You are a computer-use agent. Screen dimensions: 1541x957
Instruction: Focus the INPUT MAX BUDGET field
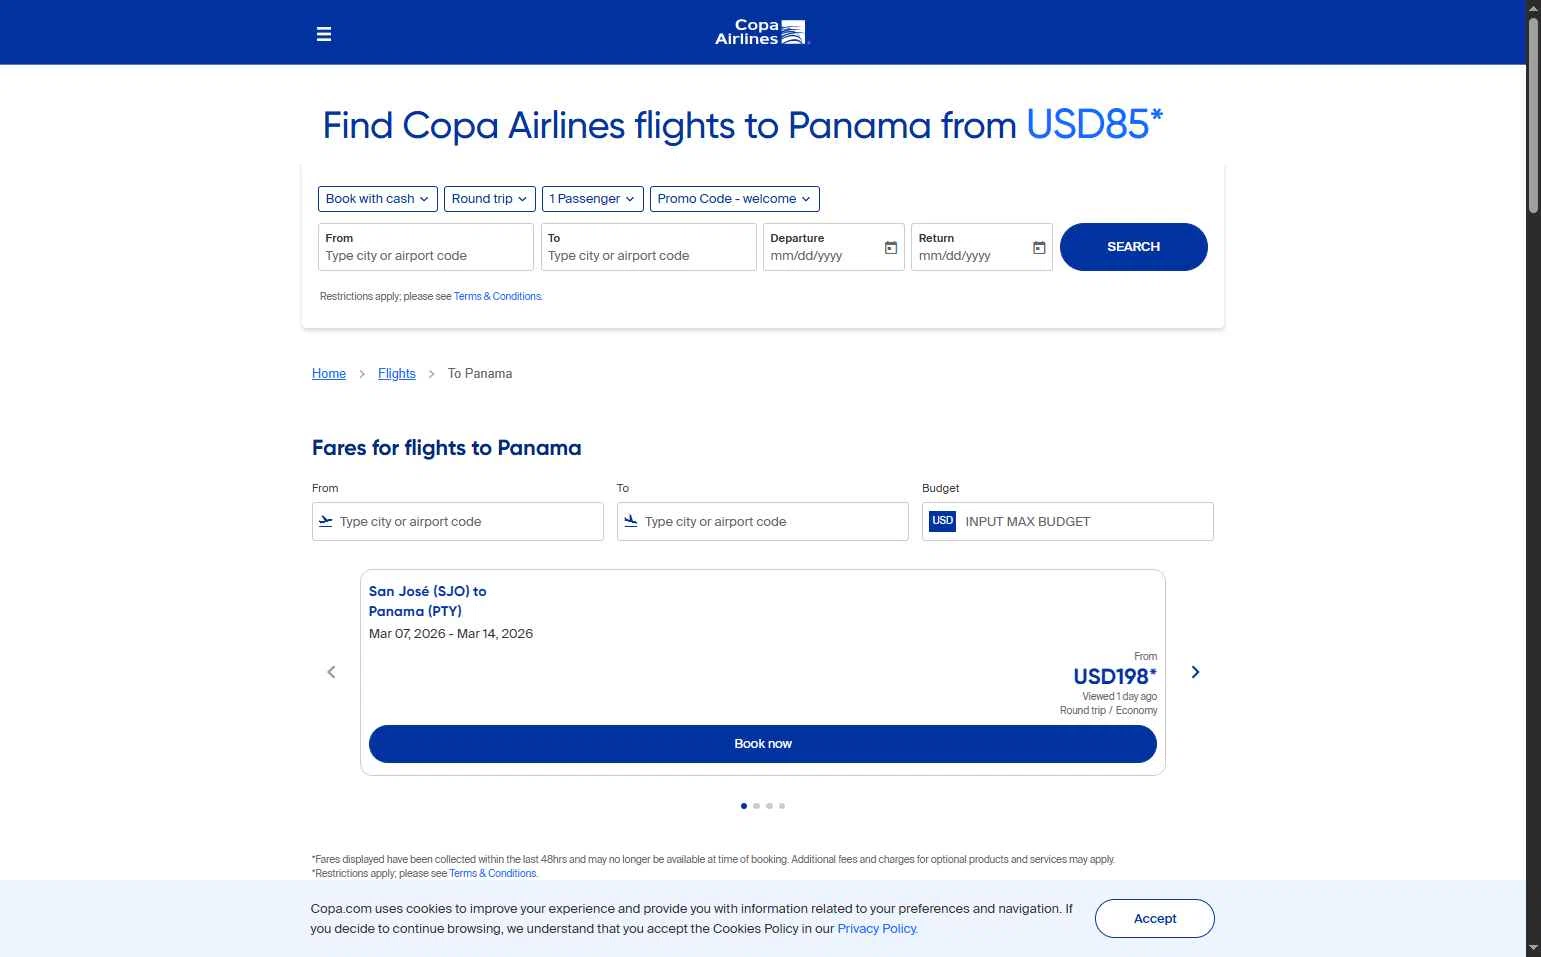(x=1084, y=522)
